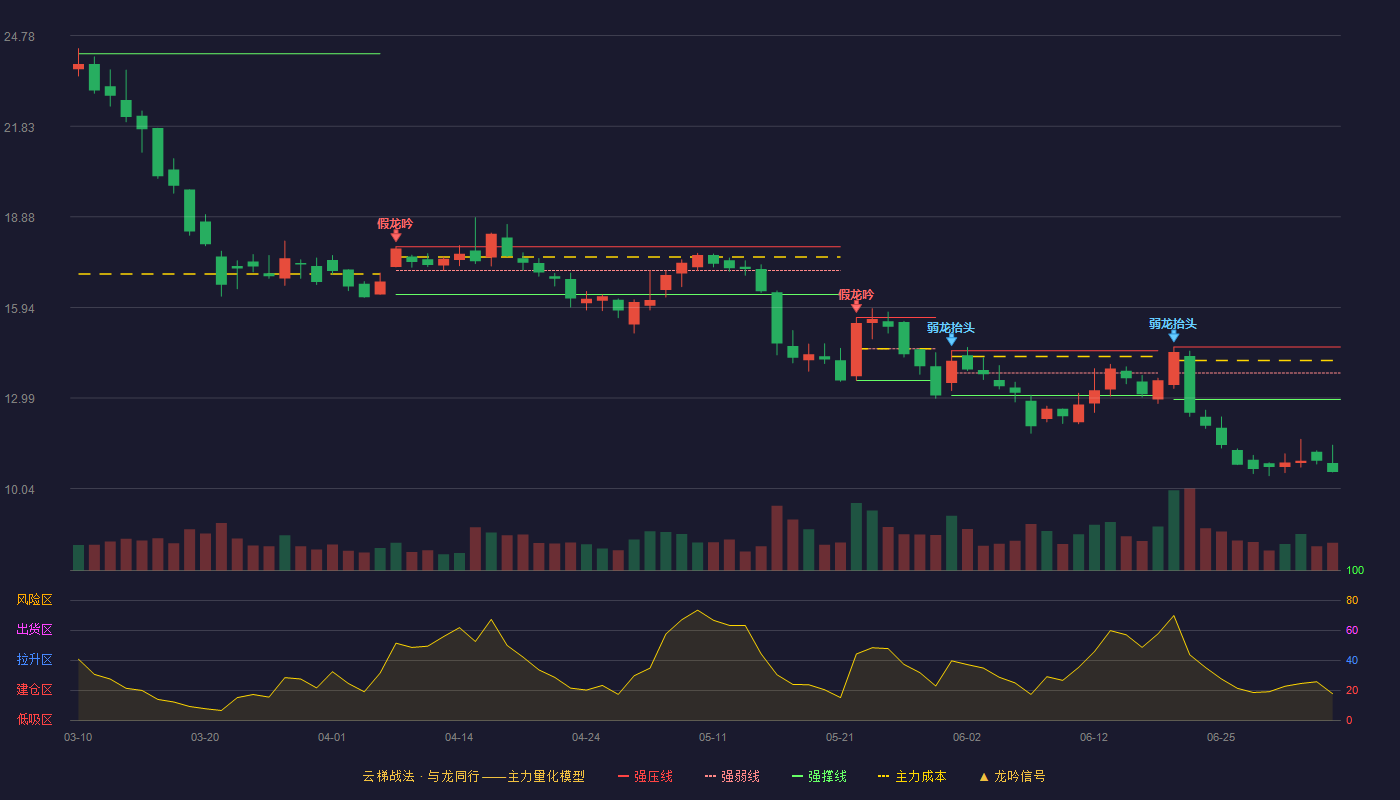The width and height of the screenshot is (1400, 800).
Task: Click the 04-24 date axis label
Action: (x=586, y=737)
